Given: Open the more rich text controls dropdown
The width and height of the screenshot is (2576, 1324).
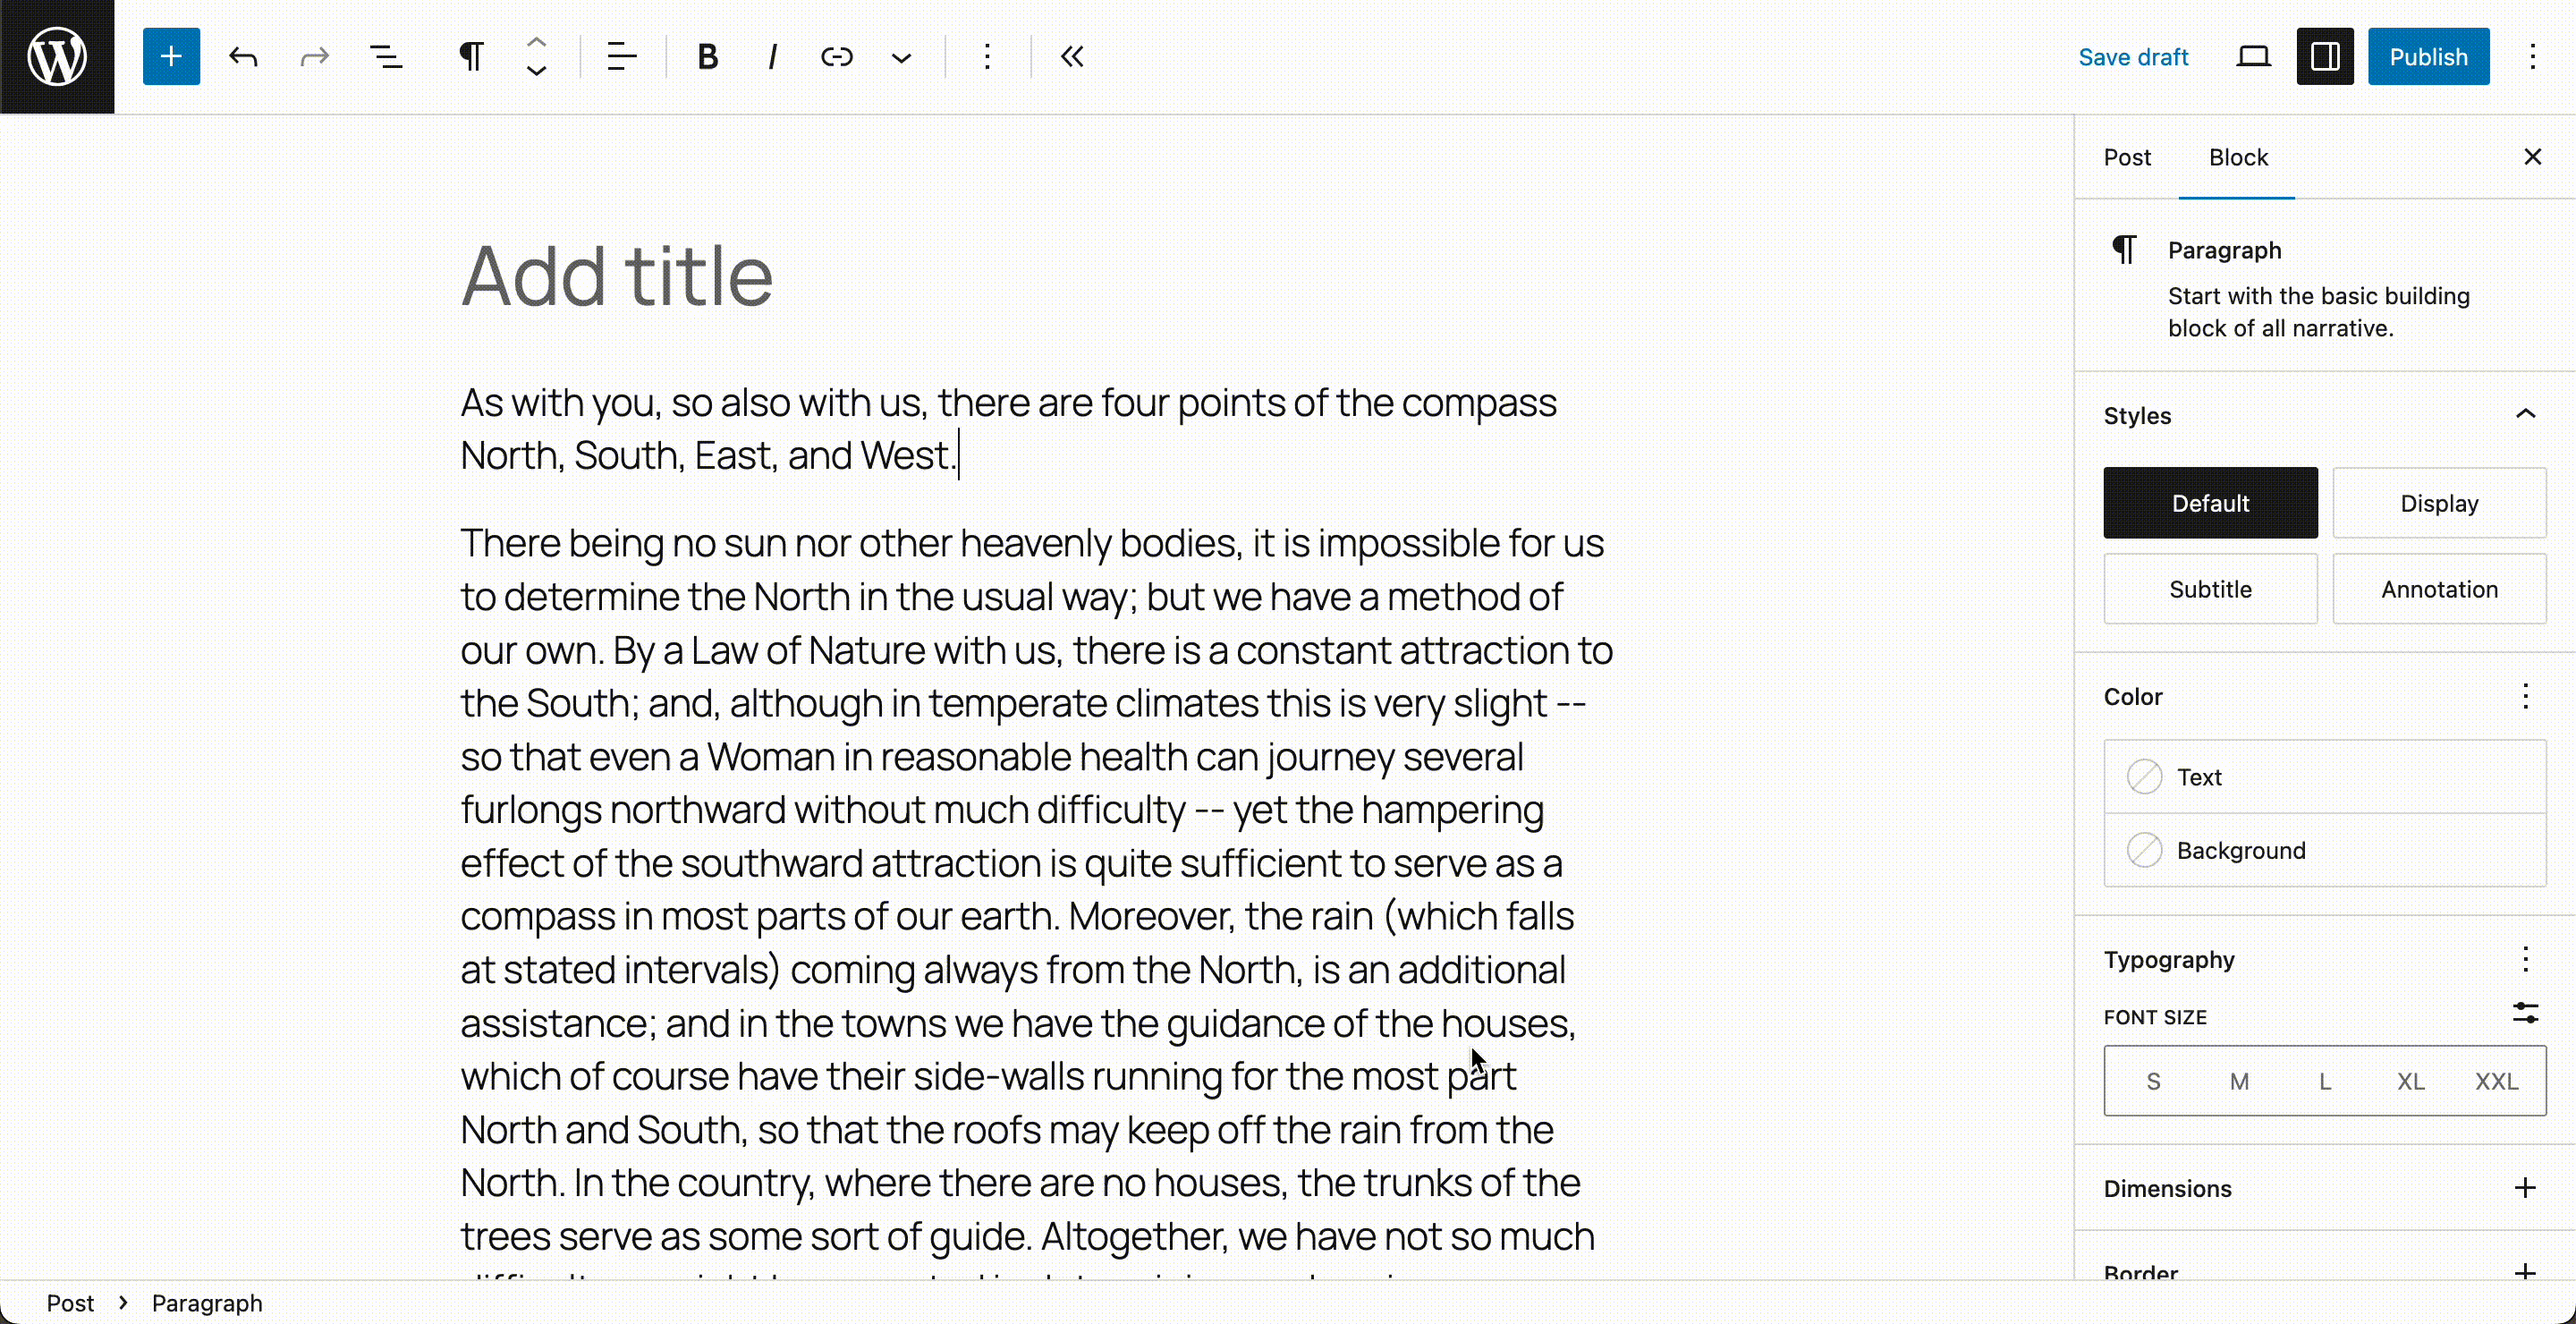Looking at the screenshot, I should (901, 57).
